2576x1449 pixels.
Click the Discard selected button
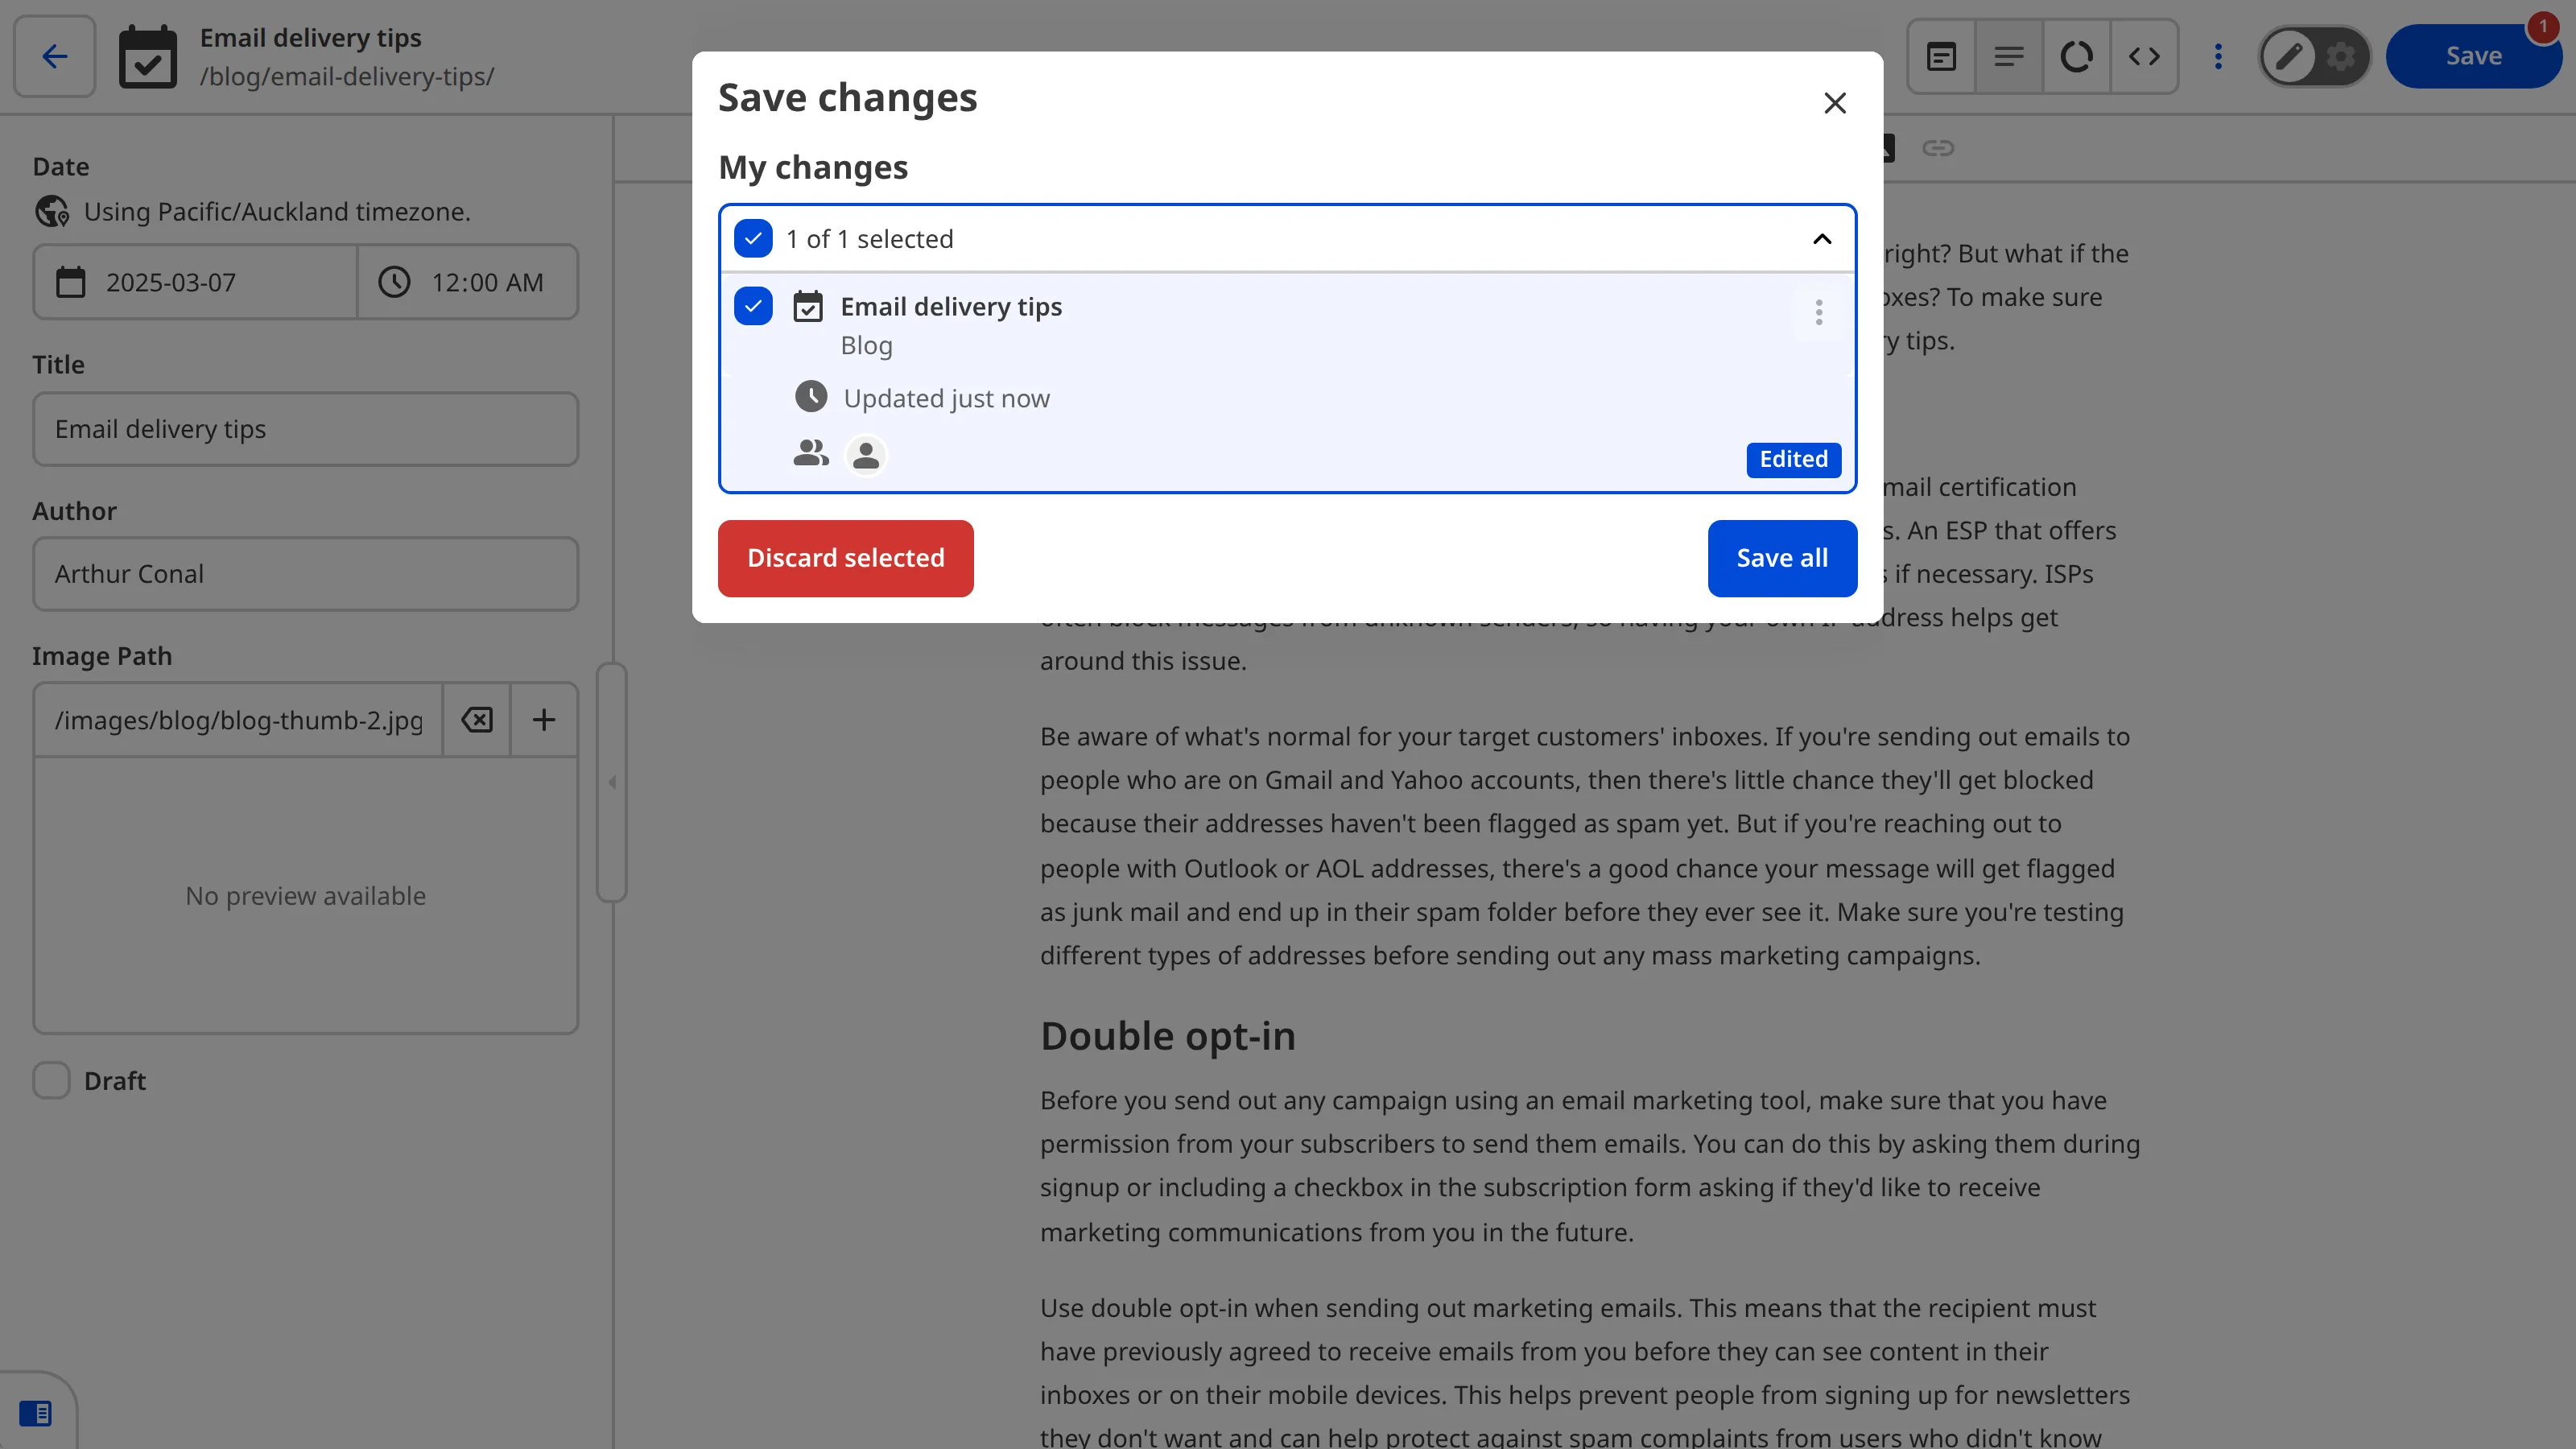pyautogui.click(x=845, y=558)
